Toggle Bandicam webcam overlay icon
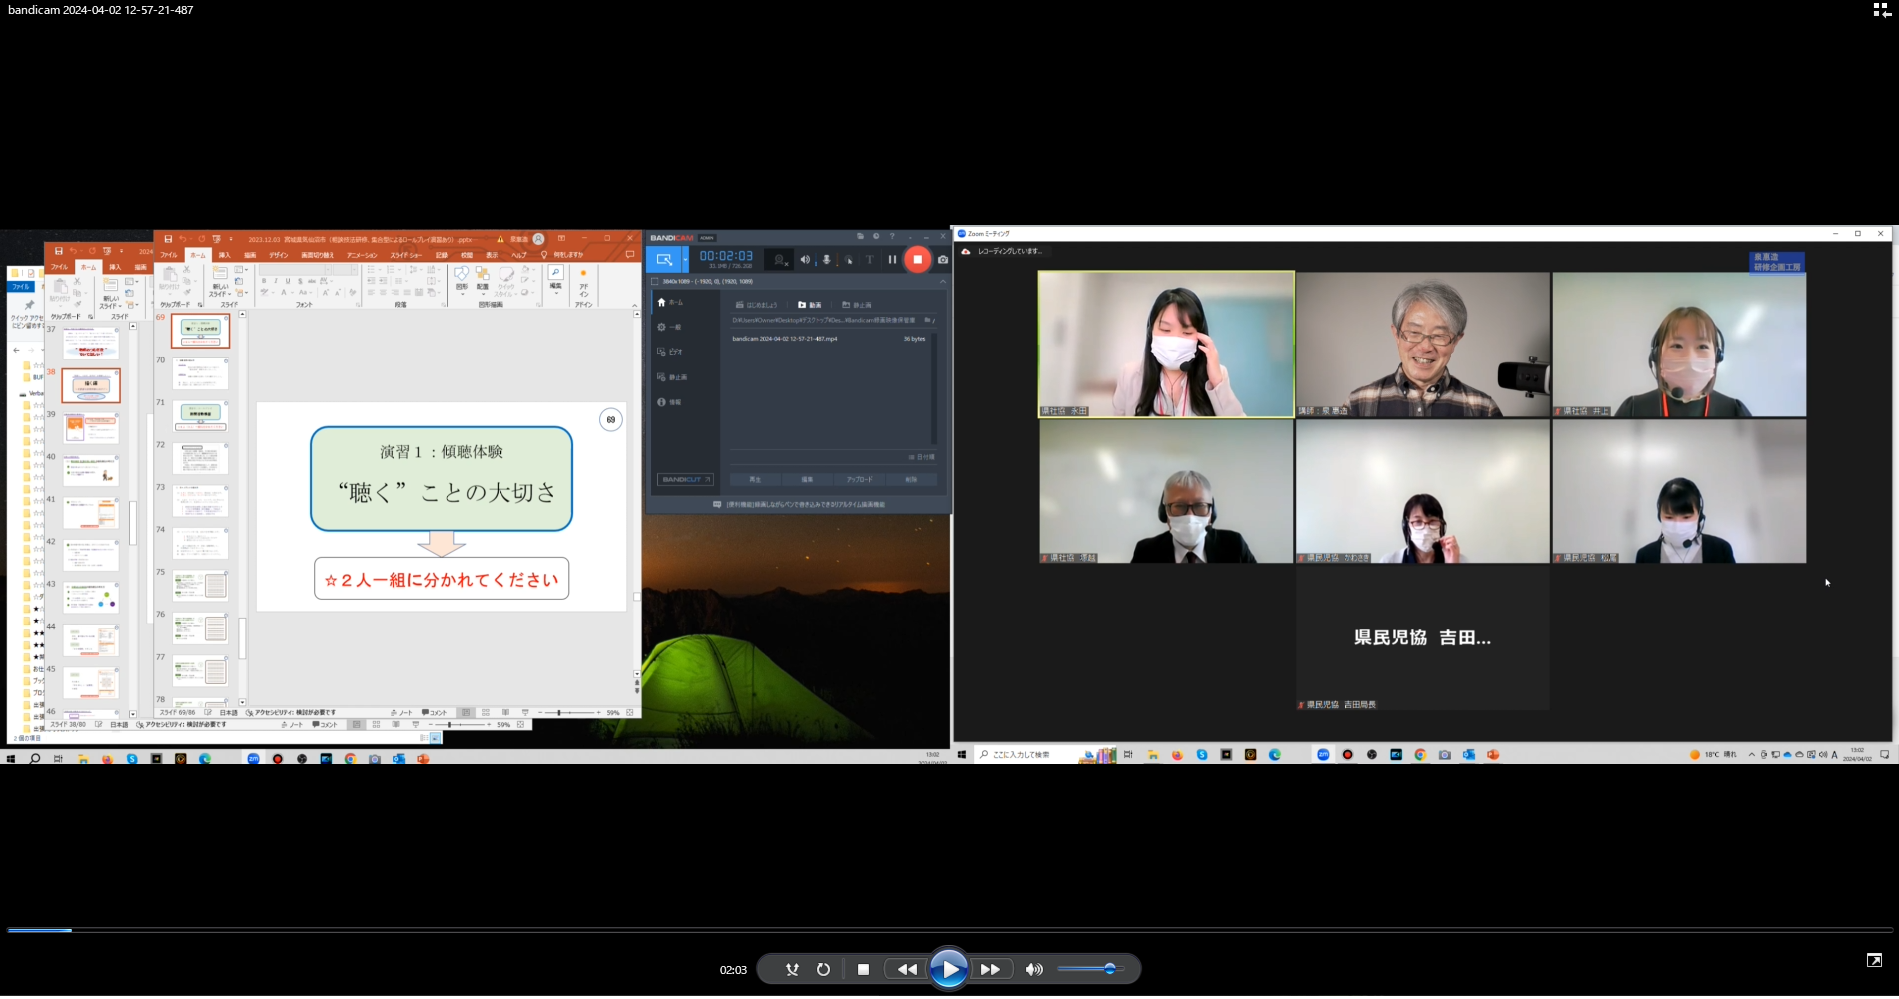 [x=780, y=260]
